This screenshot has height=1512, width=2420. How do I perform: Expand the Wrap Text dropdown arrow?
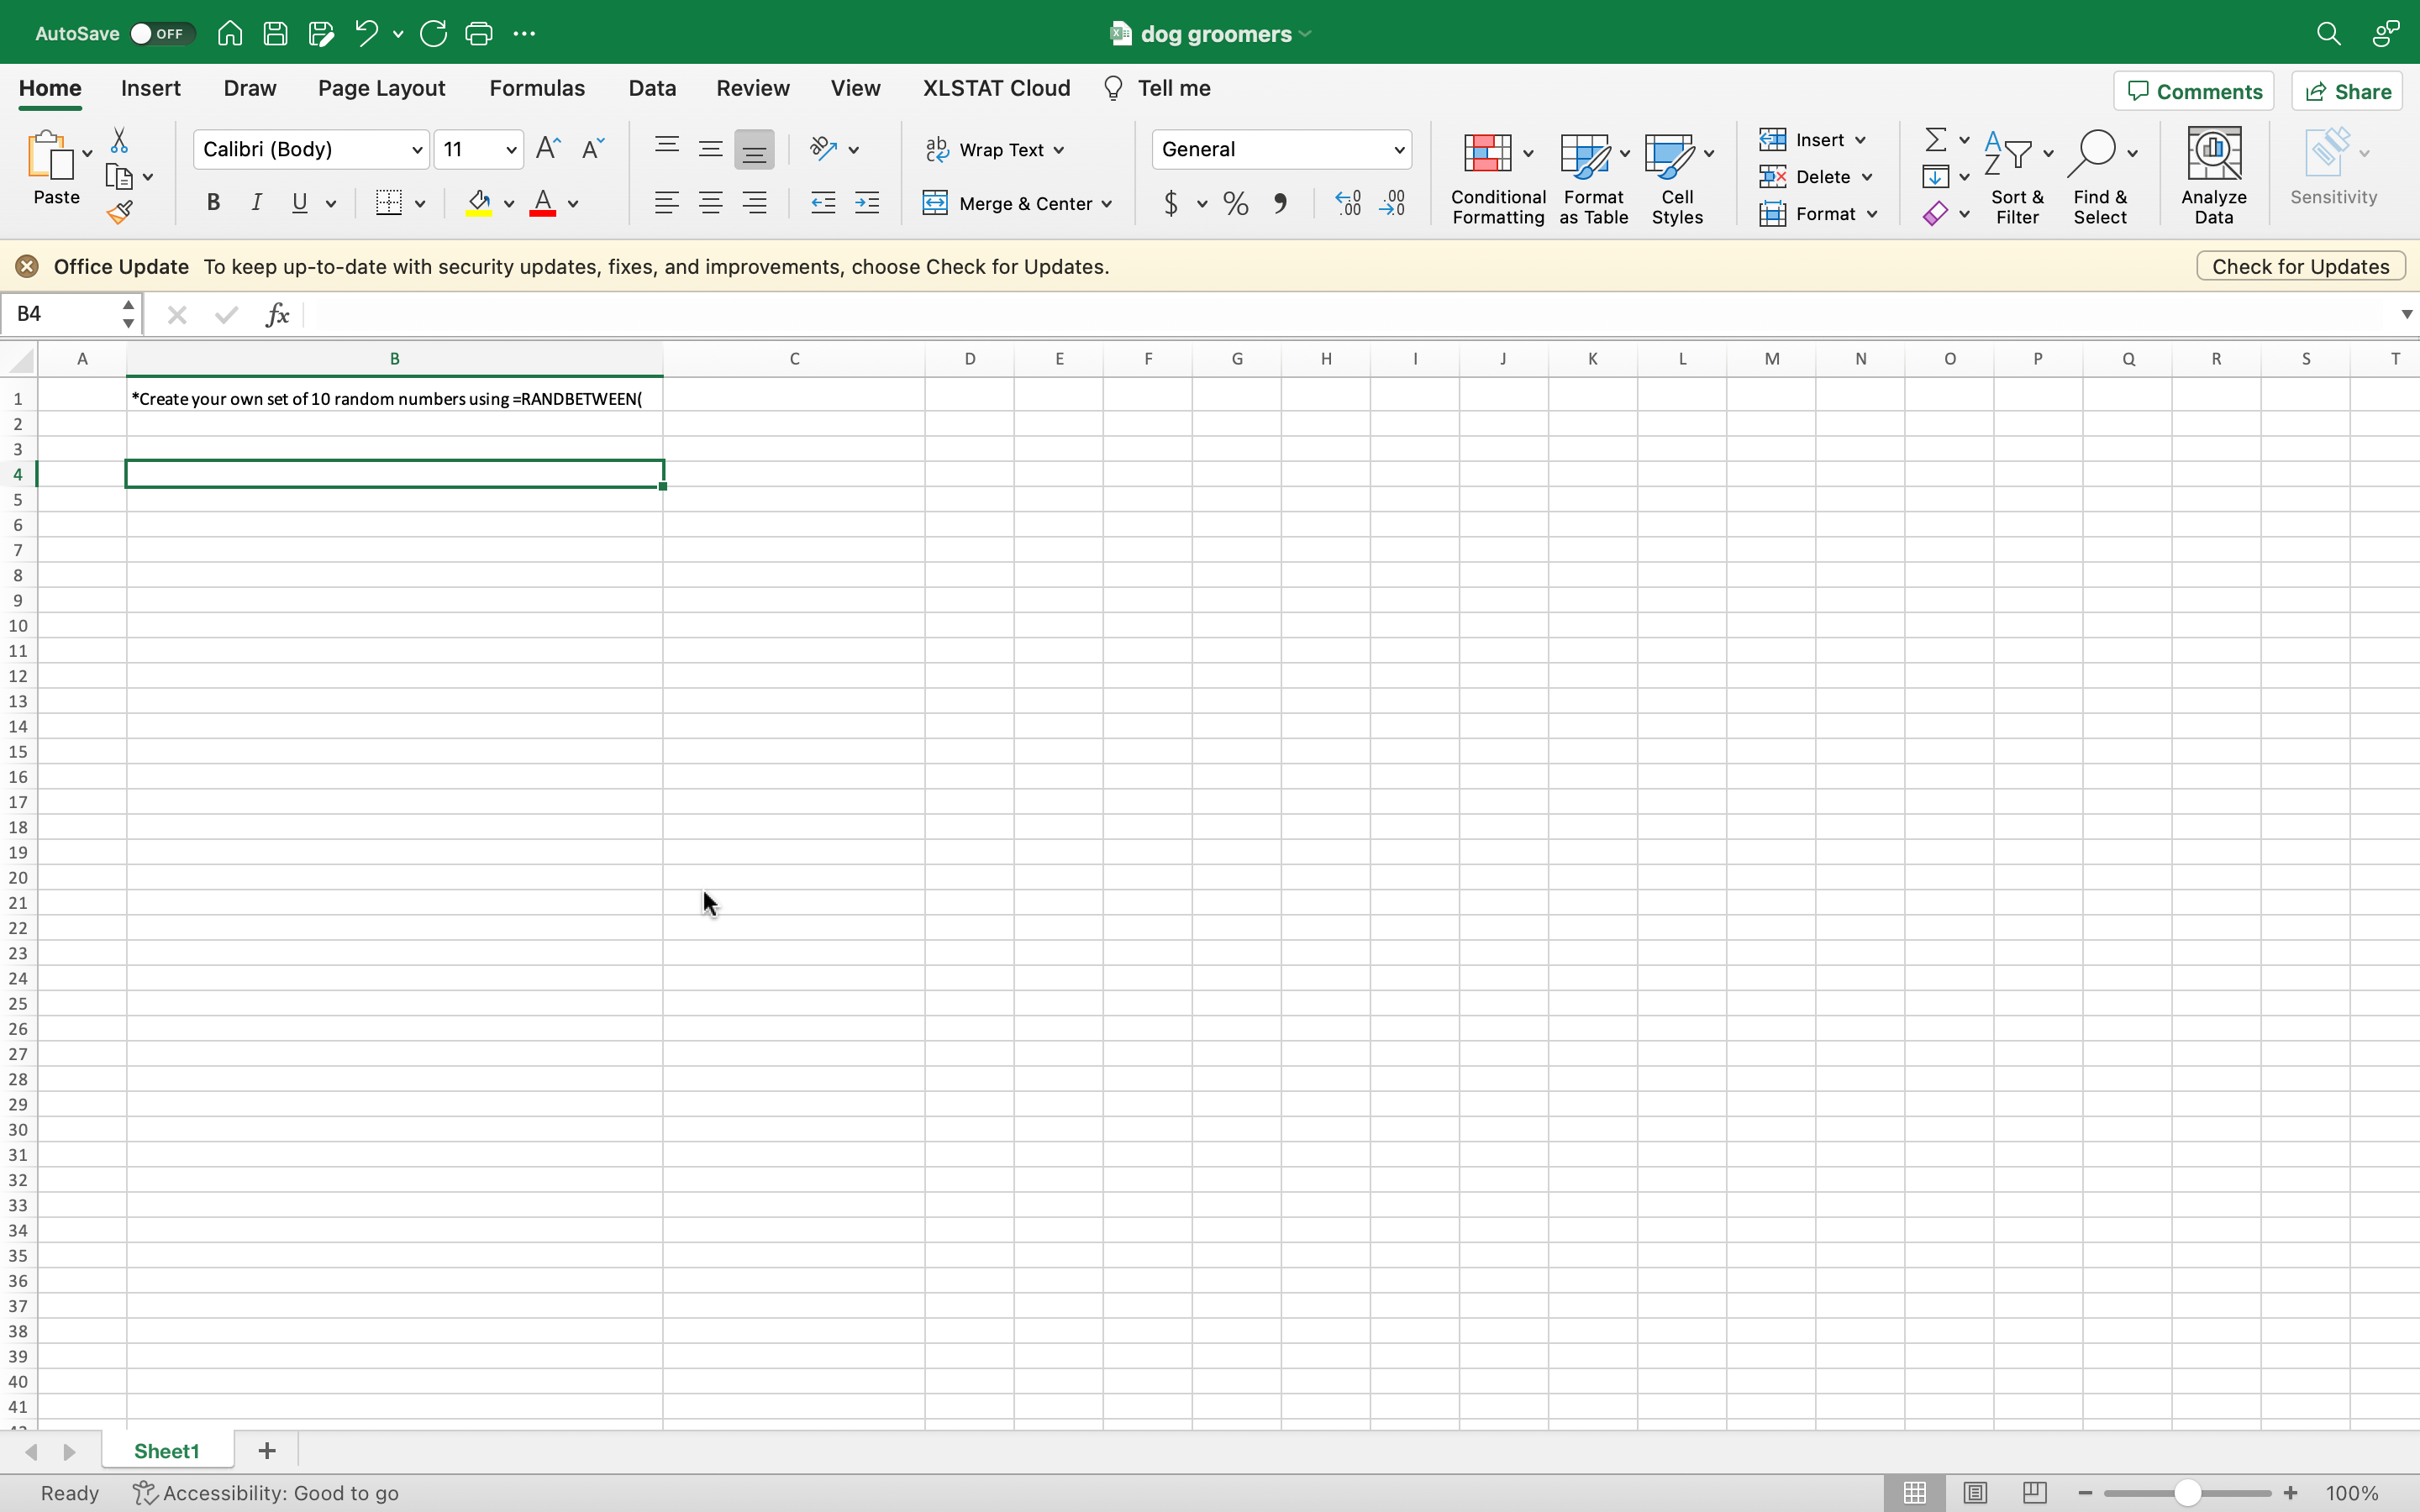point(1059,150)
